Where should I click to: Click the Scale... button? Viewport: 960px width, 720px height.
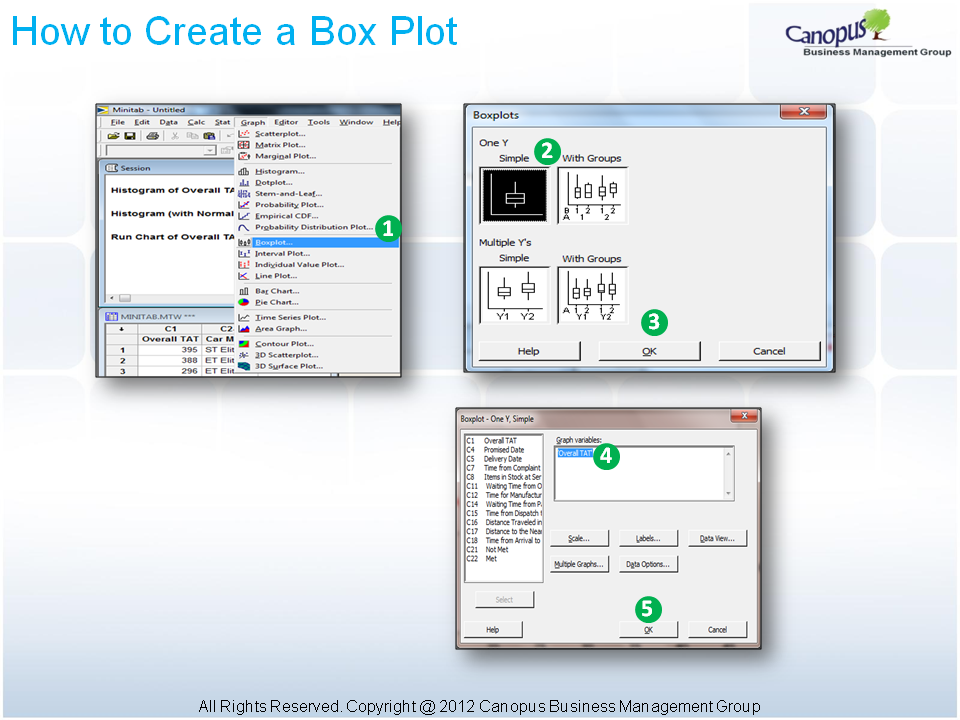[x=579, y=538]
